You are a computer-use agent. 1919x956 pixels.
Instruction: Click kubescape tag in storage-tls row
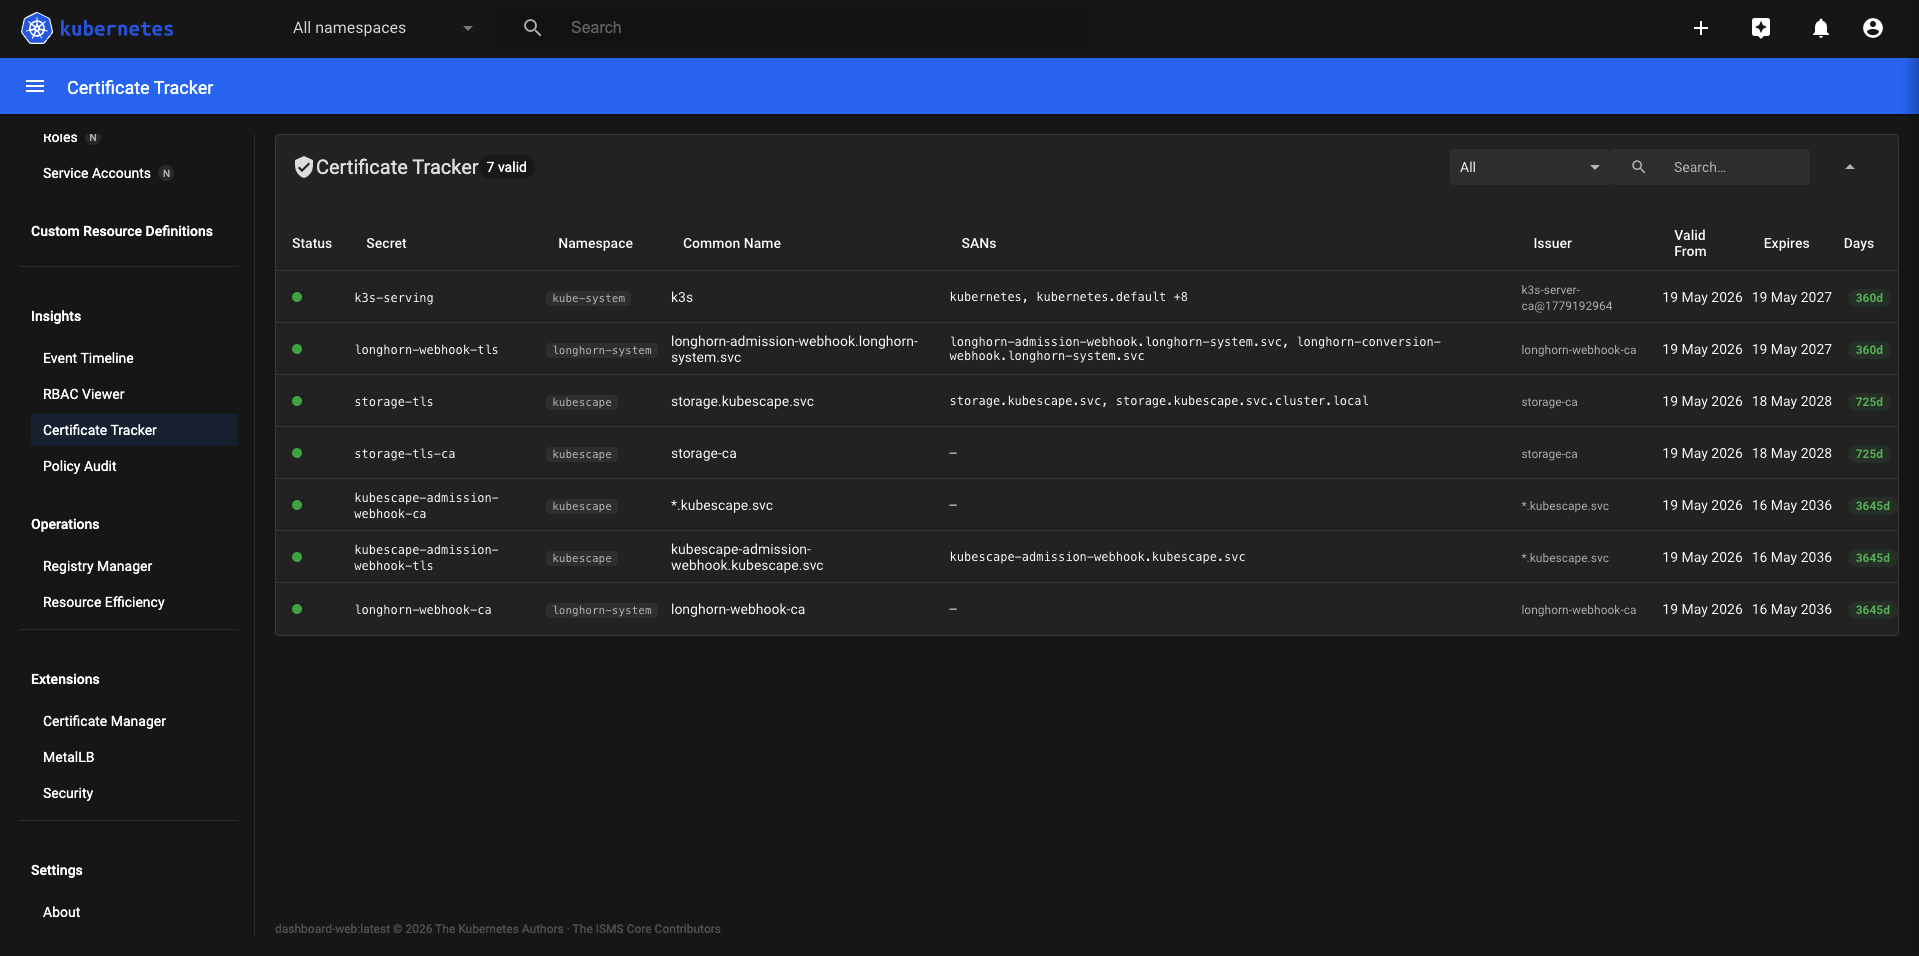pyautogui.click(x=582, y=402)
